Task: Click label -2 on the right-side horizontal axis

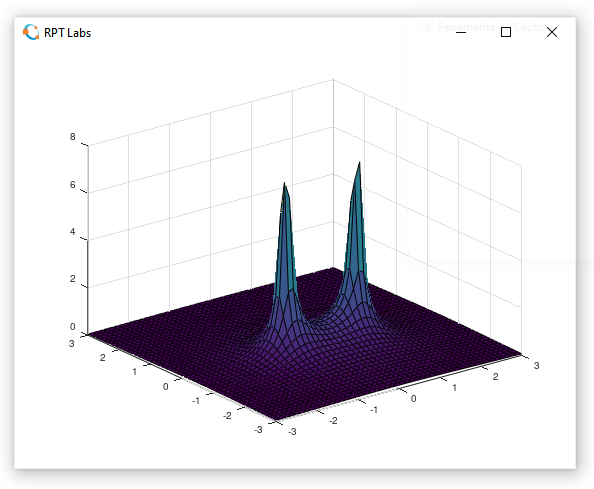Action: (333, 421)
